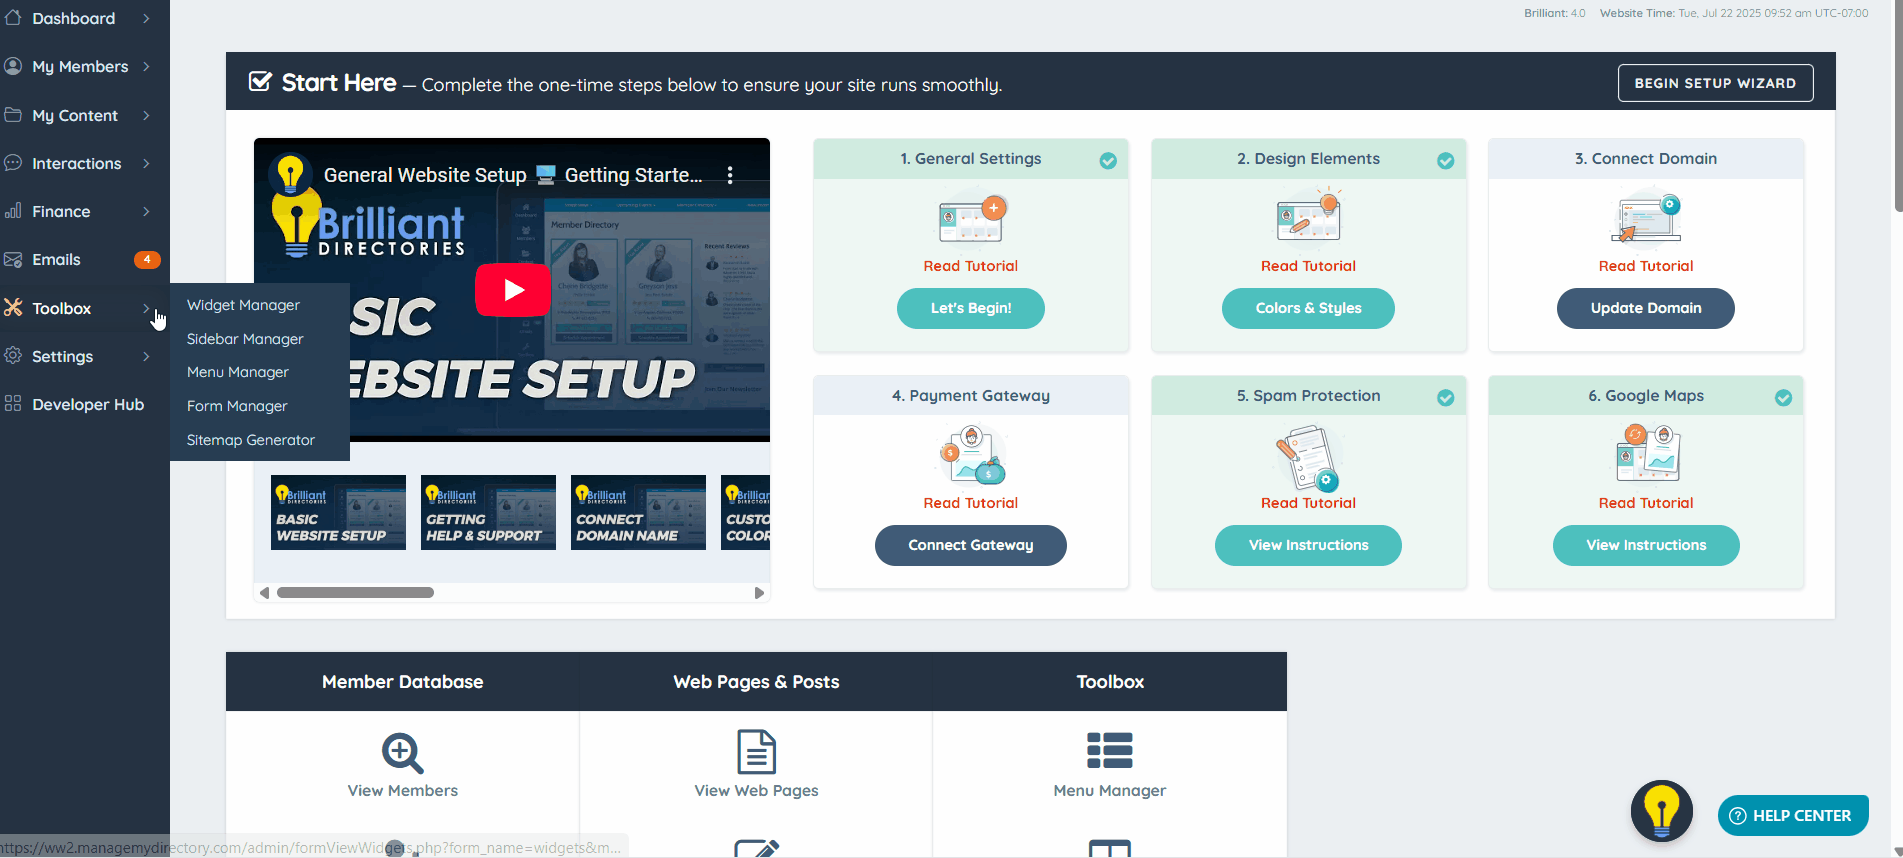
Task: Click the Update Domain button
Action: [x=1646, y=308]
